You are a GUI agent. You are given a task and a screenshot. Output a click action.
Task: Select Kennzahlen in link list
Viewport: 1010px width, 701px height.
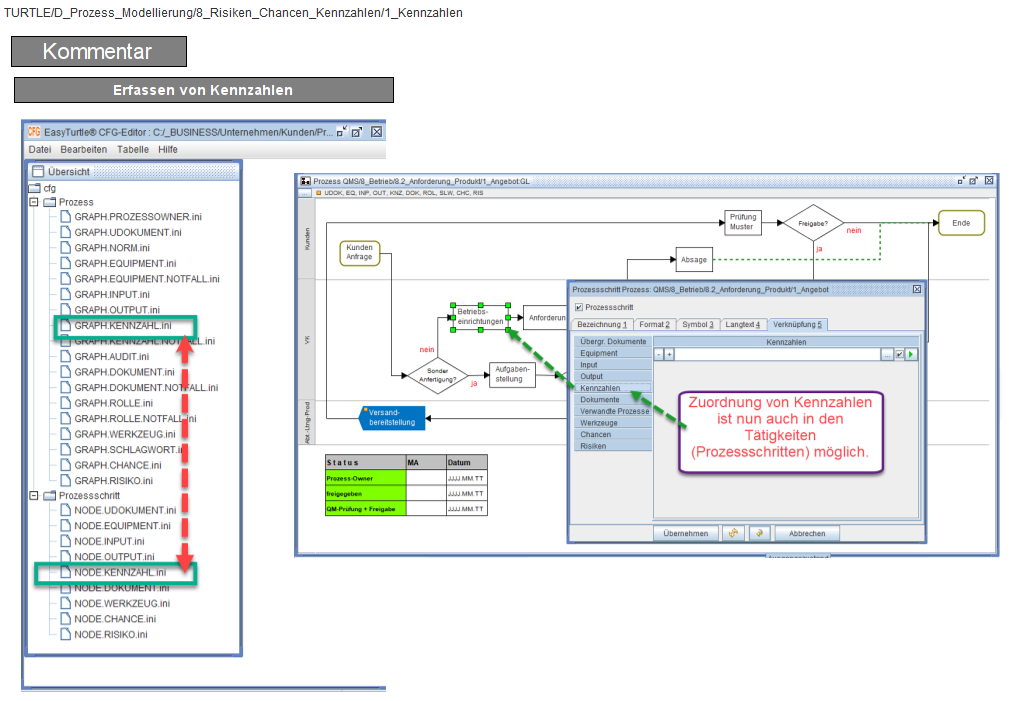(x=613, y=388)
